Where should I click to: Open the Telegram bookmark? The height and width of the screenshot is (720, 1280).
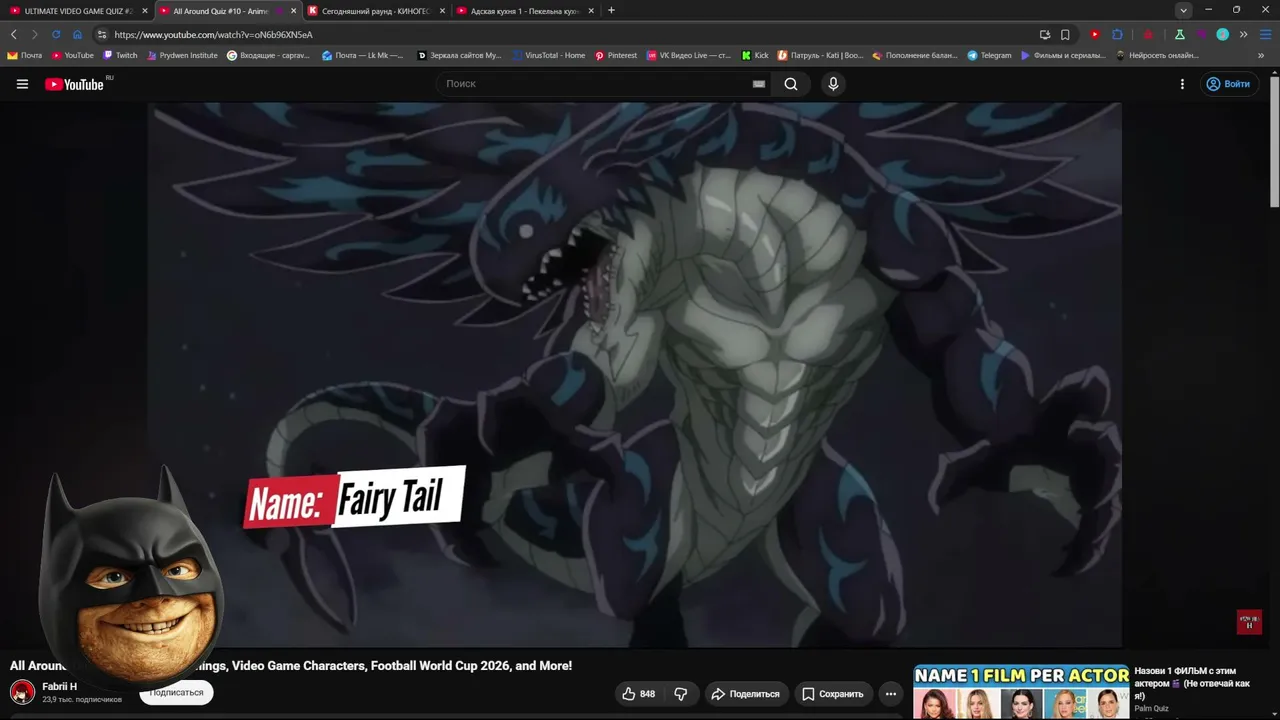point(990,55)
